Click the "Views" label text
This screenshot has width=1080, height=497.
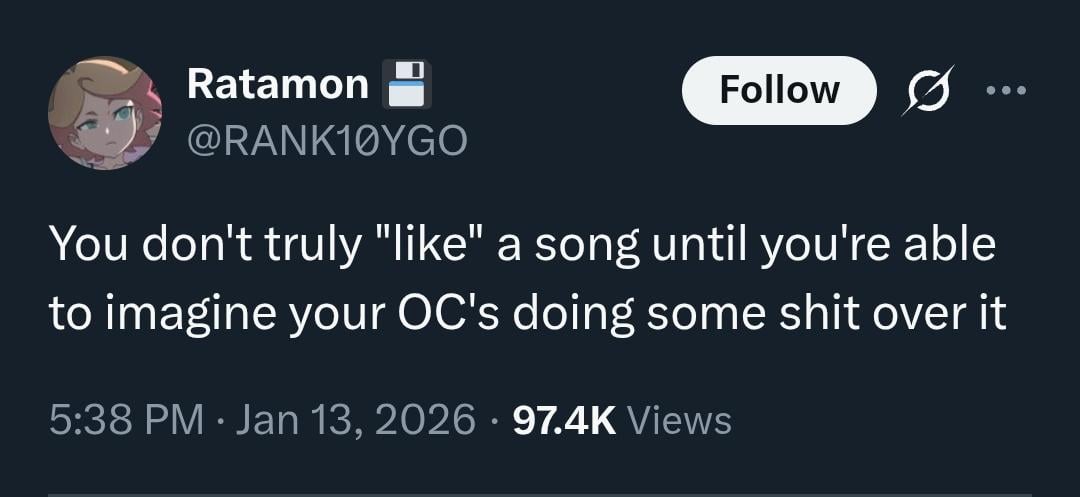[x=679, y=420]
